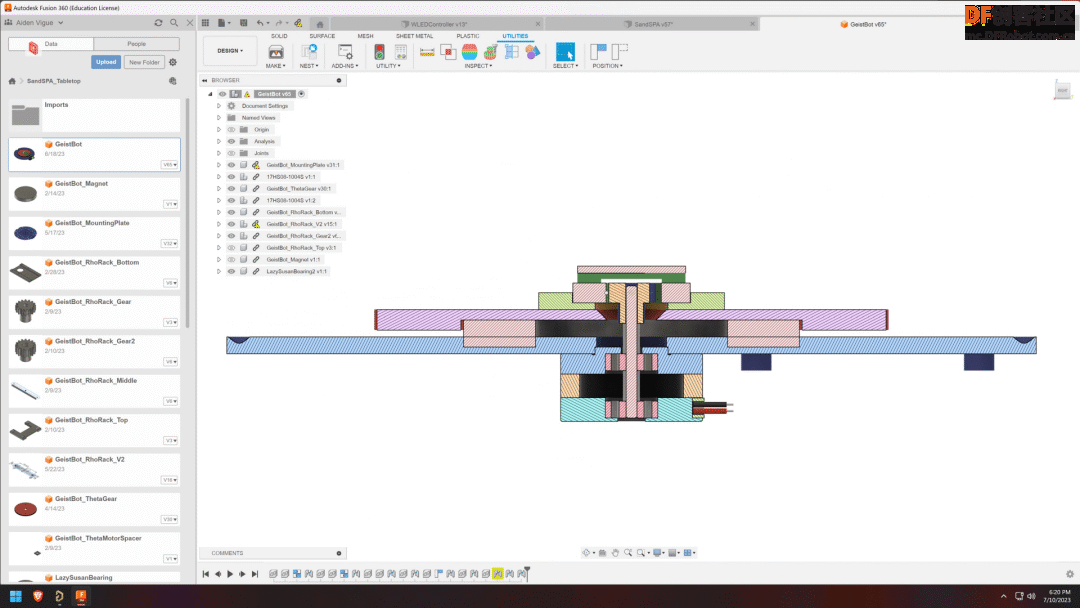The image size is (1080, 608).
Task: Click the Look At icon
Action: pyautogui.click(x=603, y=553)
